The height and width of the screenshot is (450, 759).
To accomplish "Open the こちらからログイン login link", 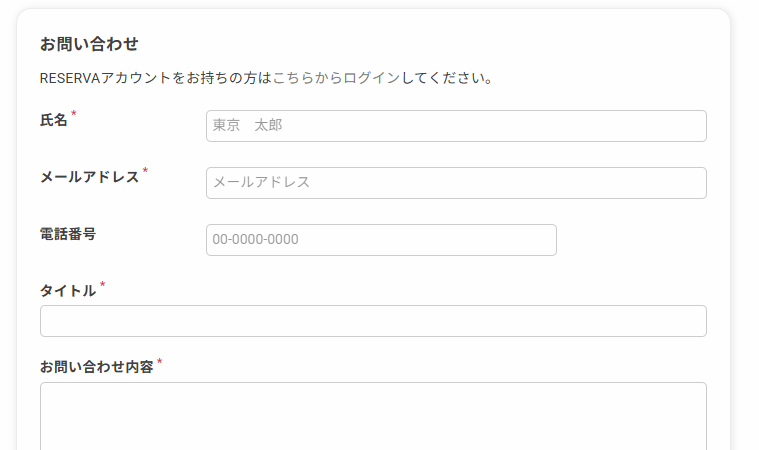I will coord(336,78).
